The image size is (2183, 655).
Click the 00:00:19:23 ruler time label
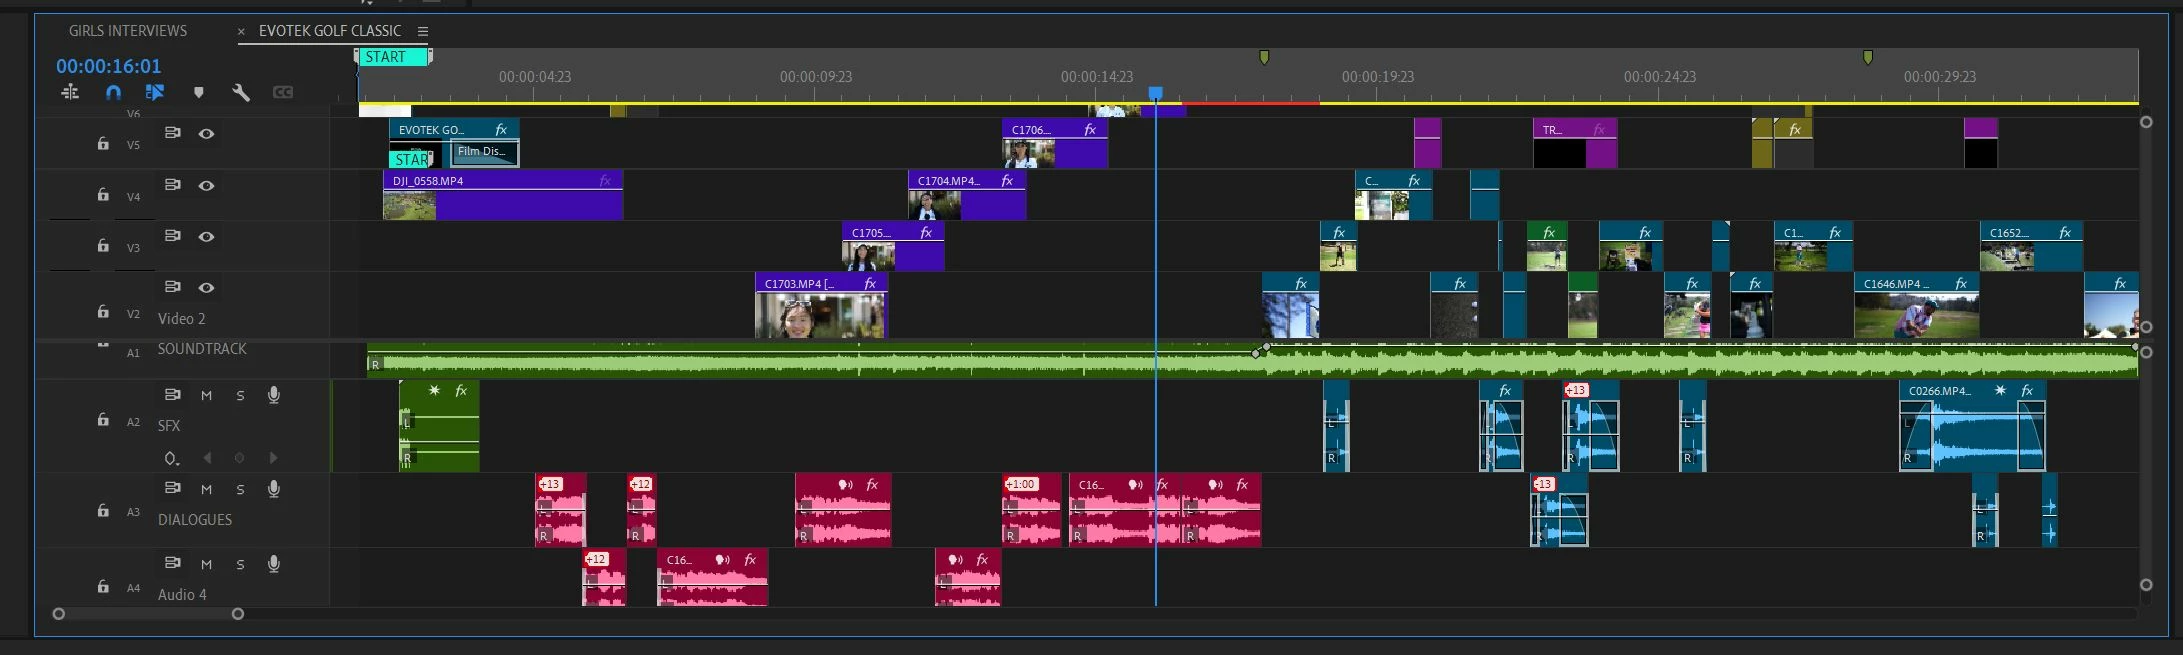click(x=1378, y=77)
